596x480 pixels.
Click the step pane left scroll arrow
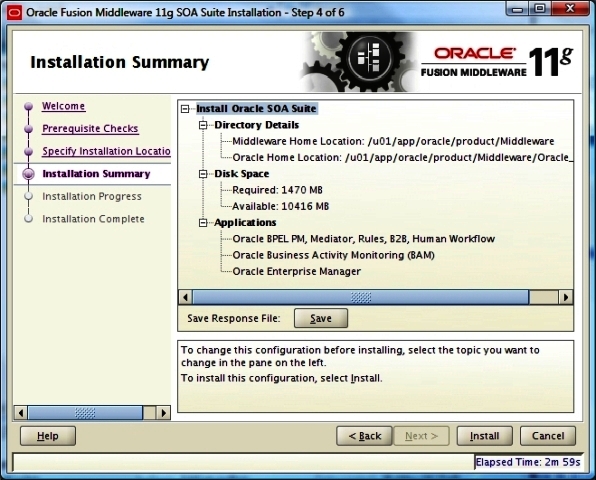click(x=21, y=413)
